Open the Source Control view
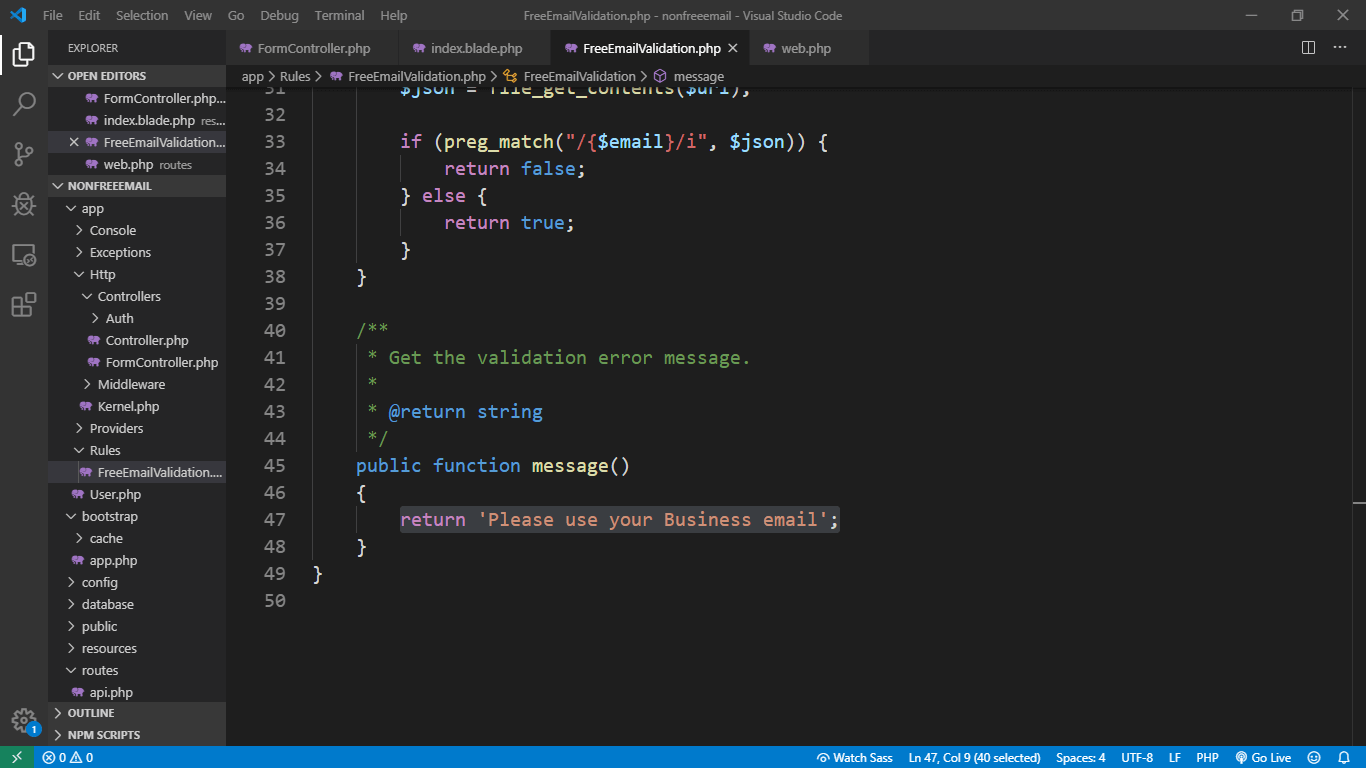The width and height of the screenshot is (1366, 768). [24, 154]
